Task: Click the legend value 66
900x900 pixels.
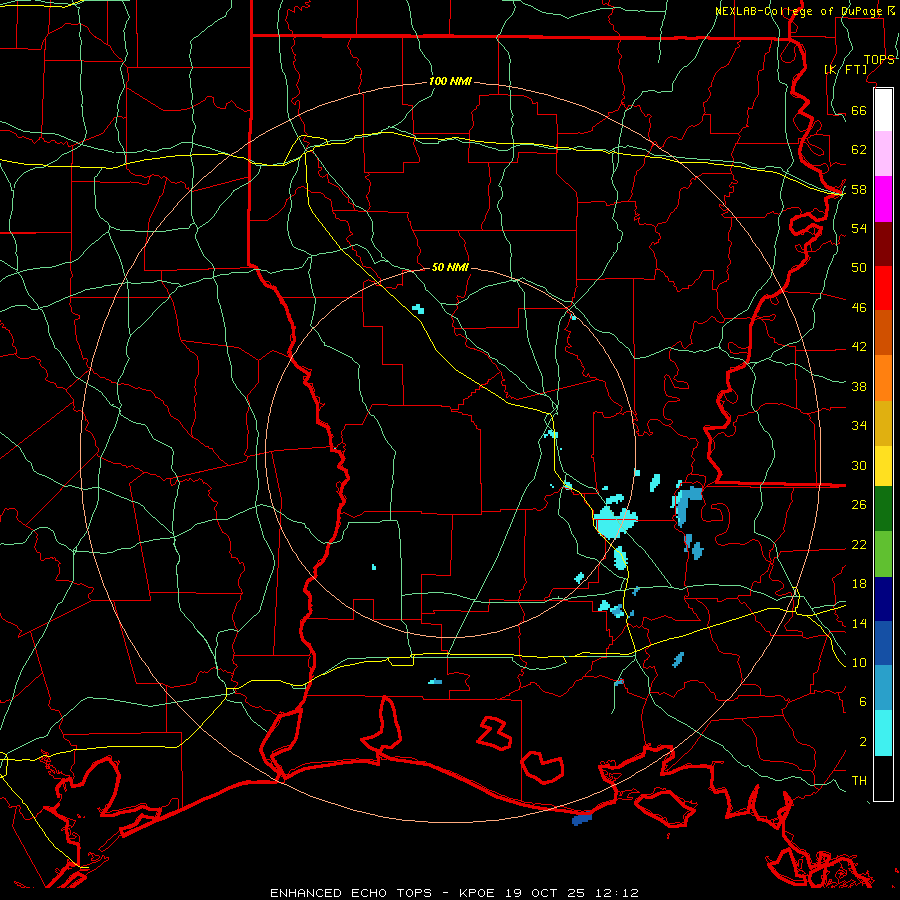Action: (x=859, y=110)
